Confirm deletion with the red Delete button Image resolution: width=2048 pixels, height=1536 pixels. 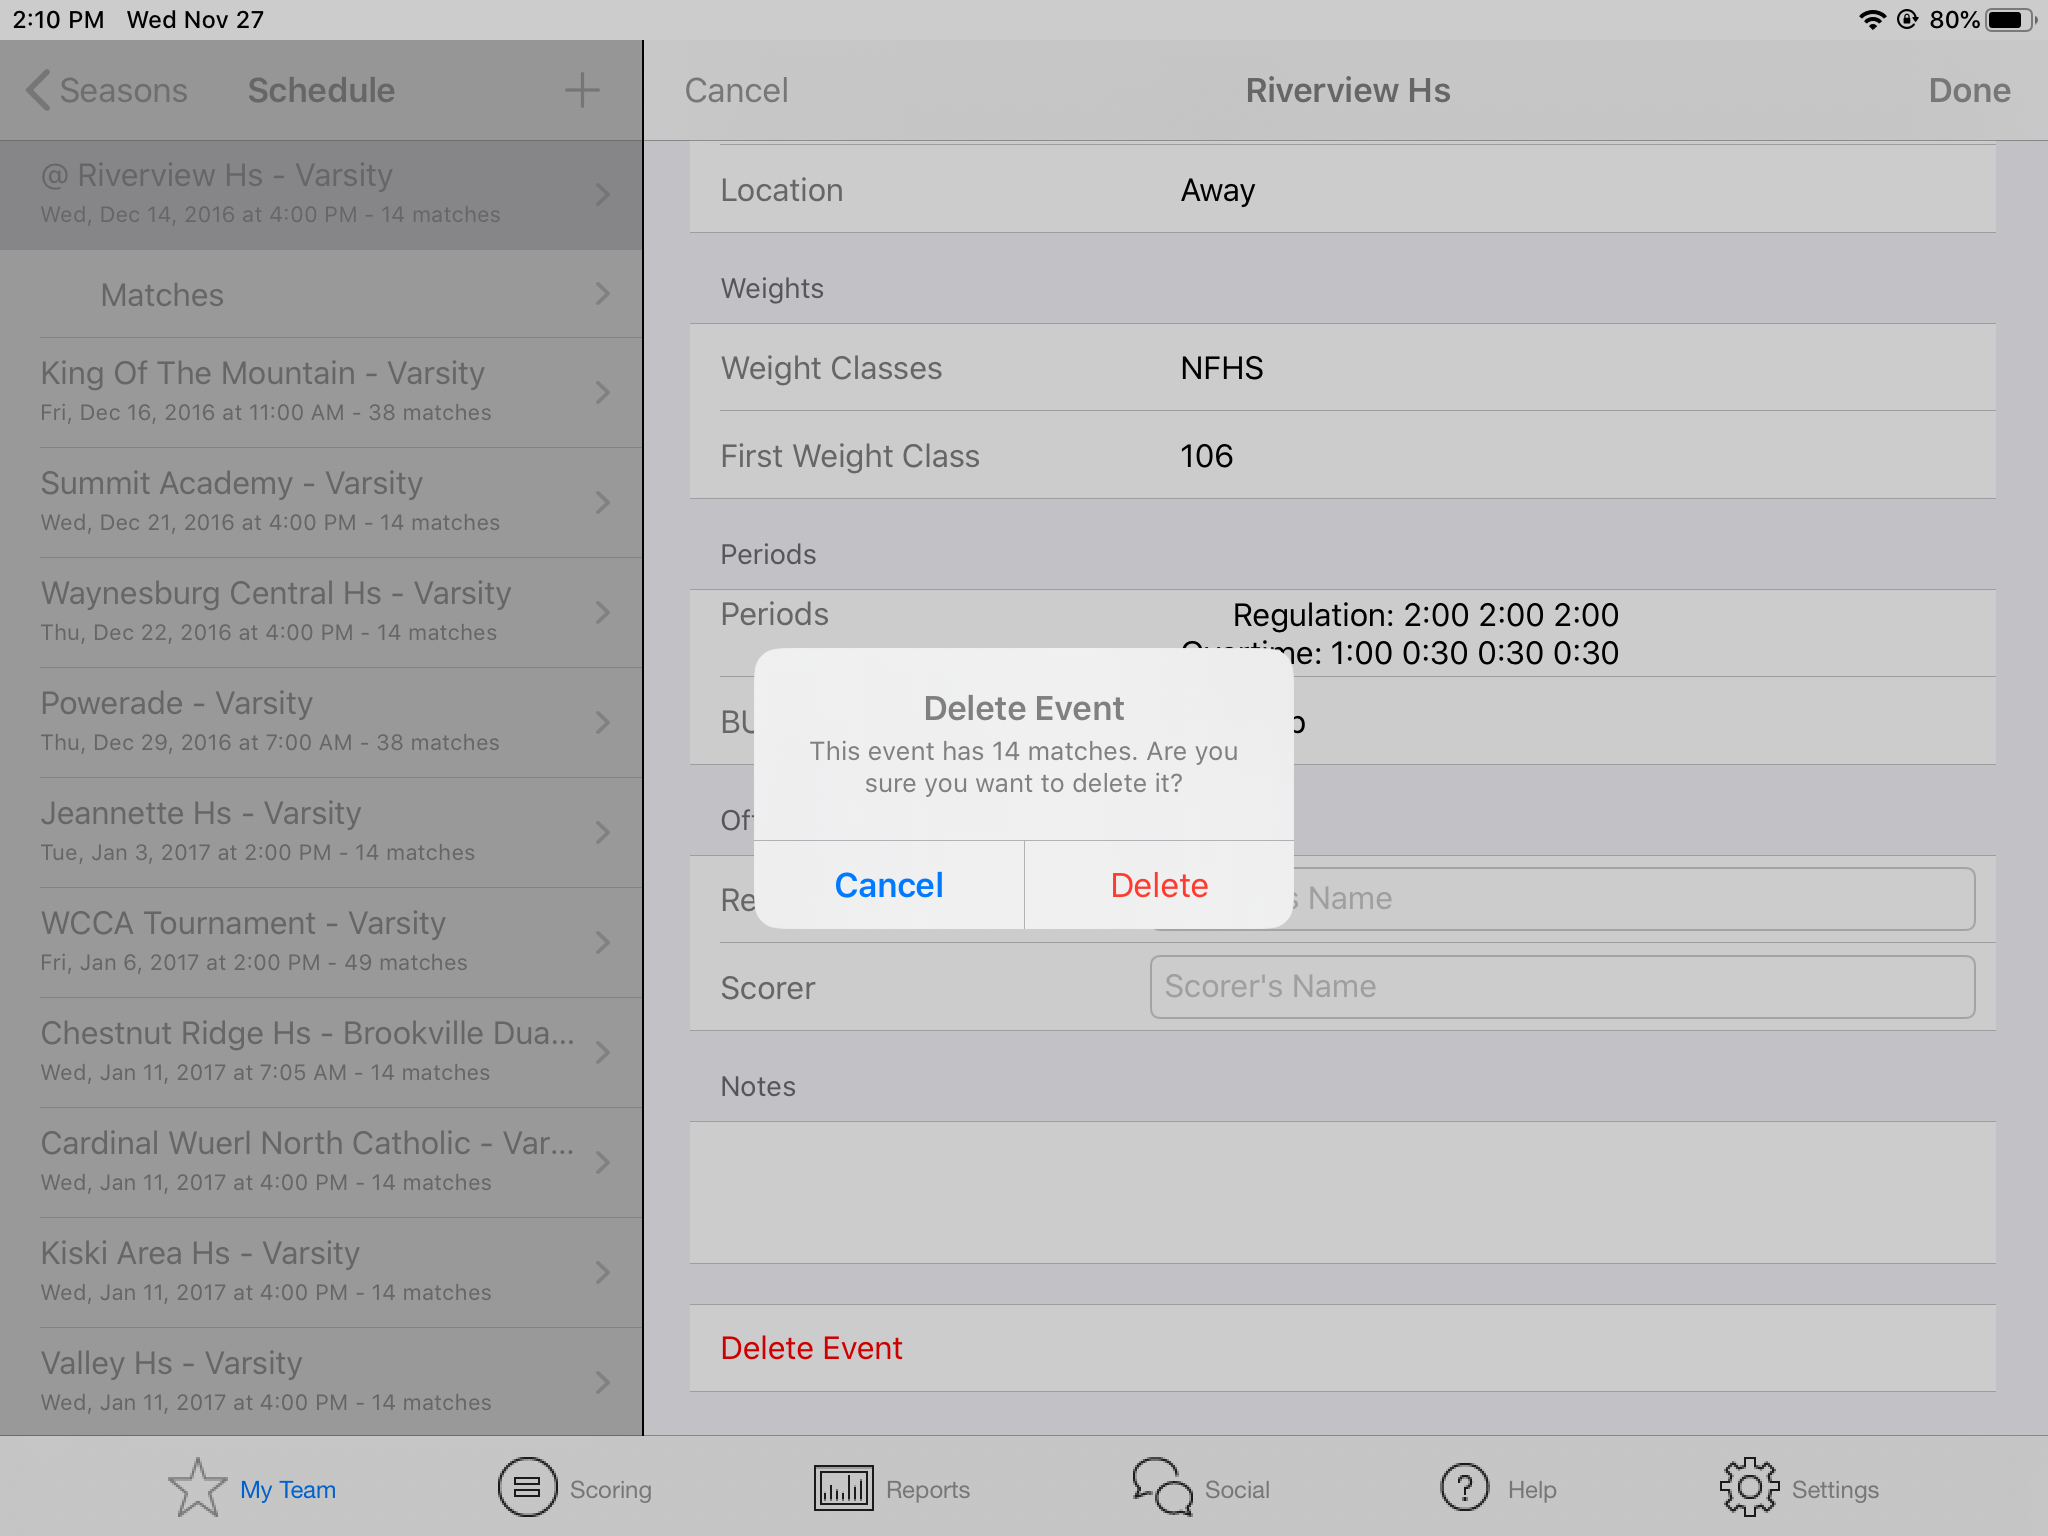tap(1159, 885)
